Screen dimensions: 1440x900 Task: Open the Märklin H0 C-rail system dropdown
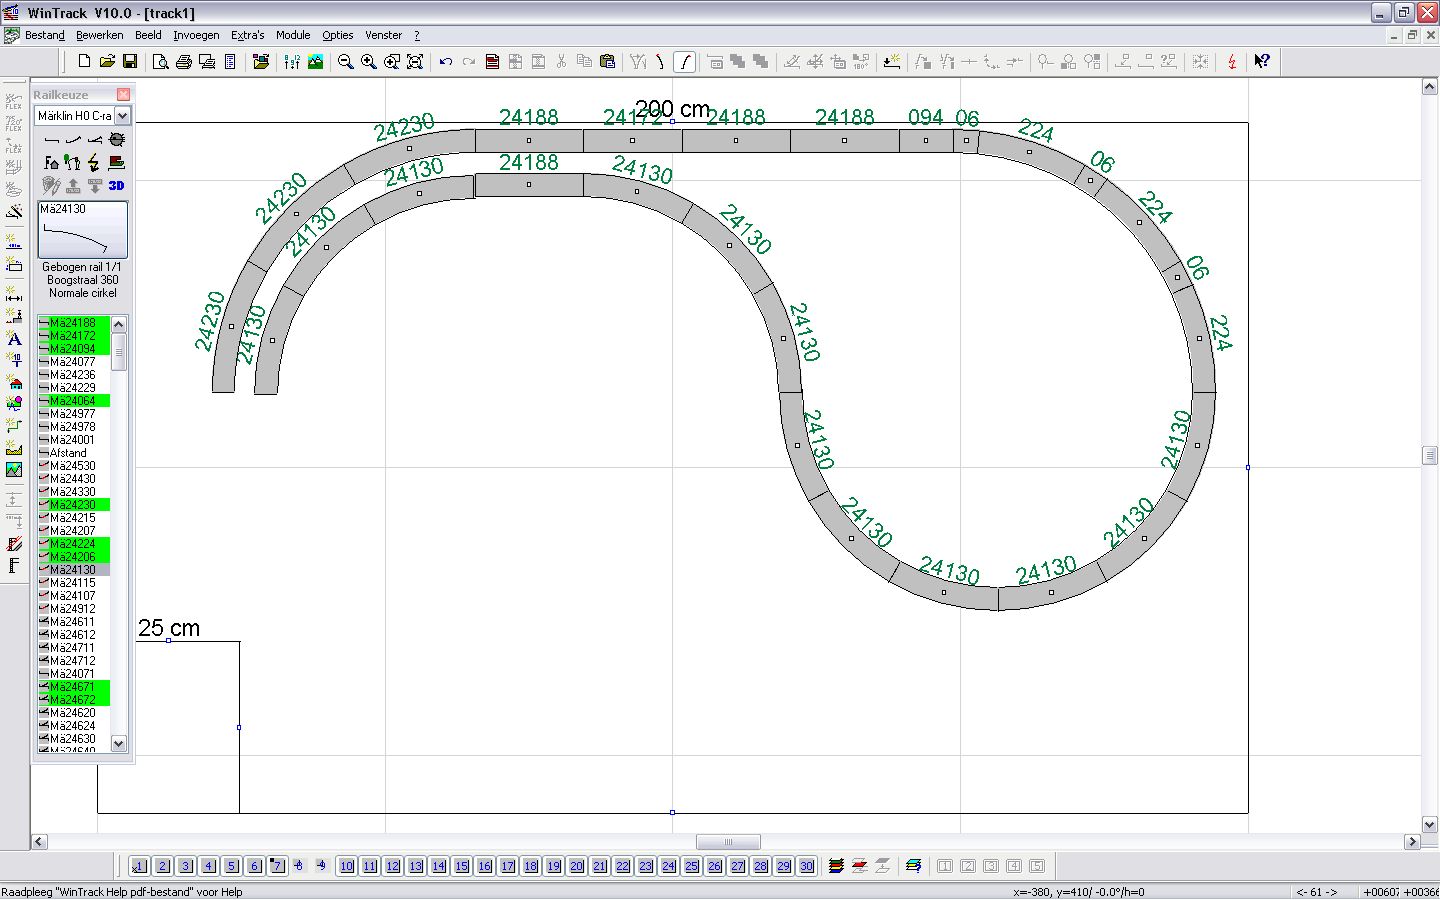[x=122, y=116]
